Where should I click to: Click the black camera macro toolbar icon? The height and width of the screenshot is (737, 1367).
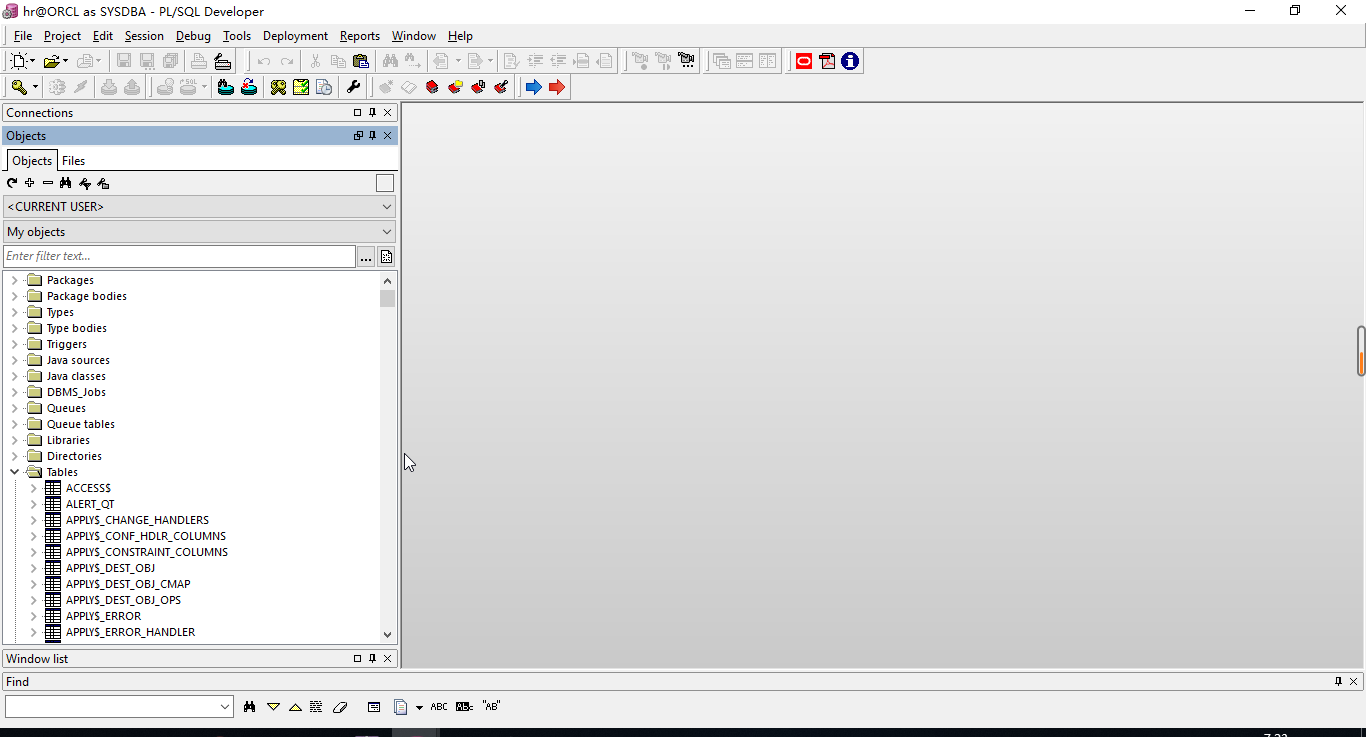[x=686, y=61]
